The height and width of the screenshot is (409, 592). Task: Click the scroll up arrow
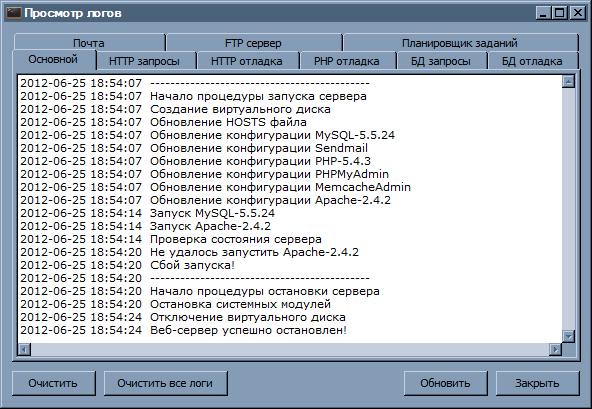click(568, 81)
